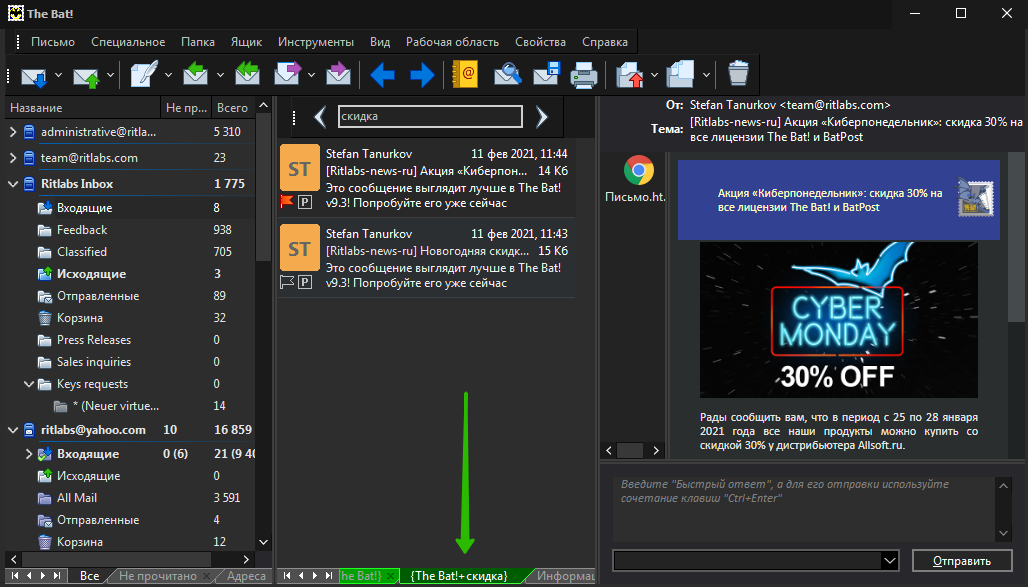Close the Не прочитано tab
Screen dimensions: 1028x587
[x=207, y=576]
